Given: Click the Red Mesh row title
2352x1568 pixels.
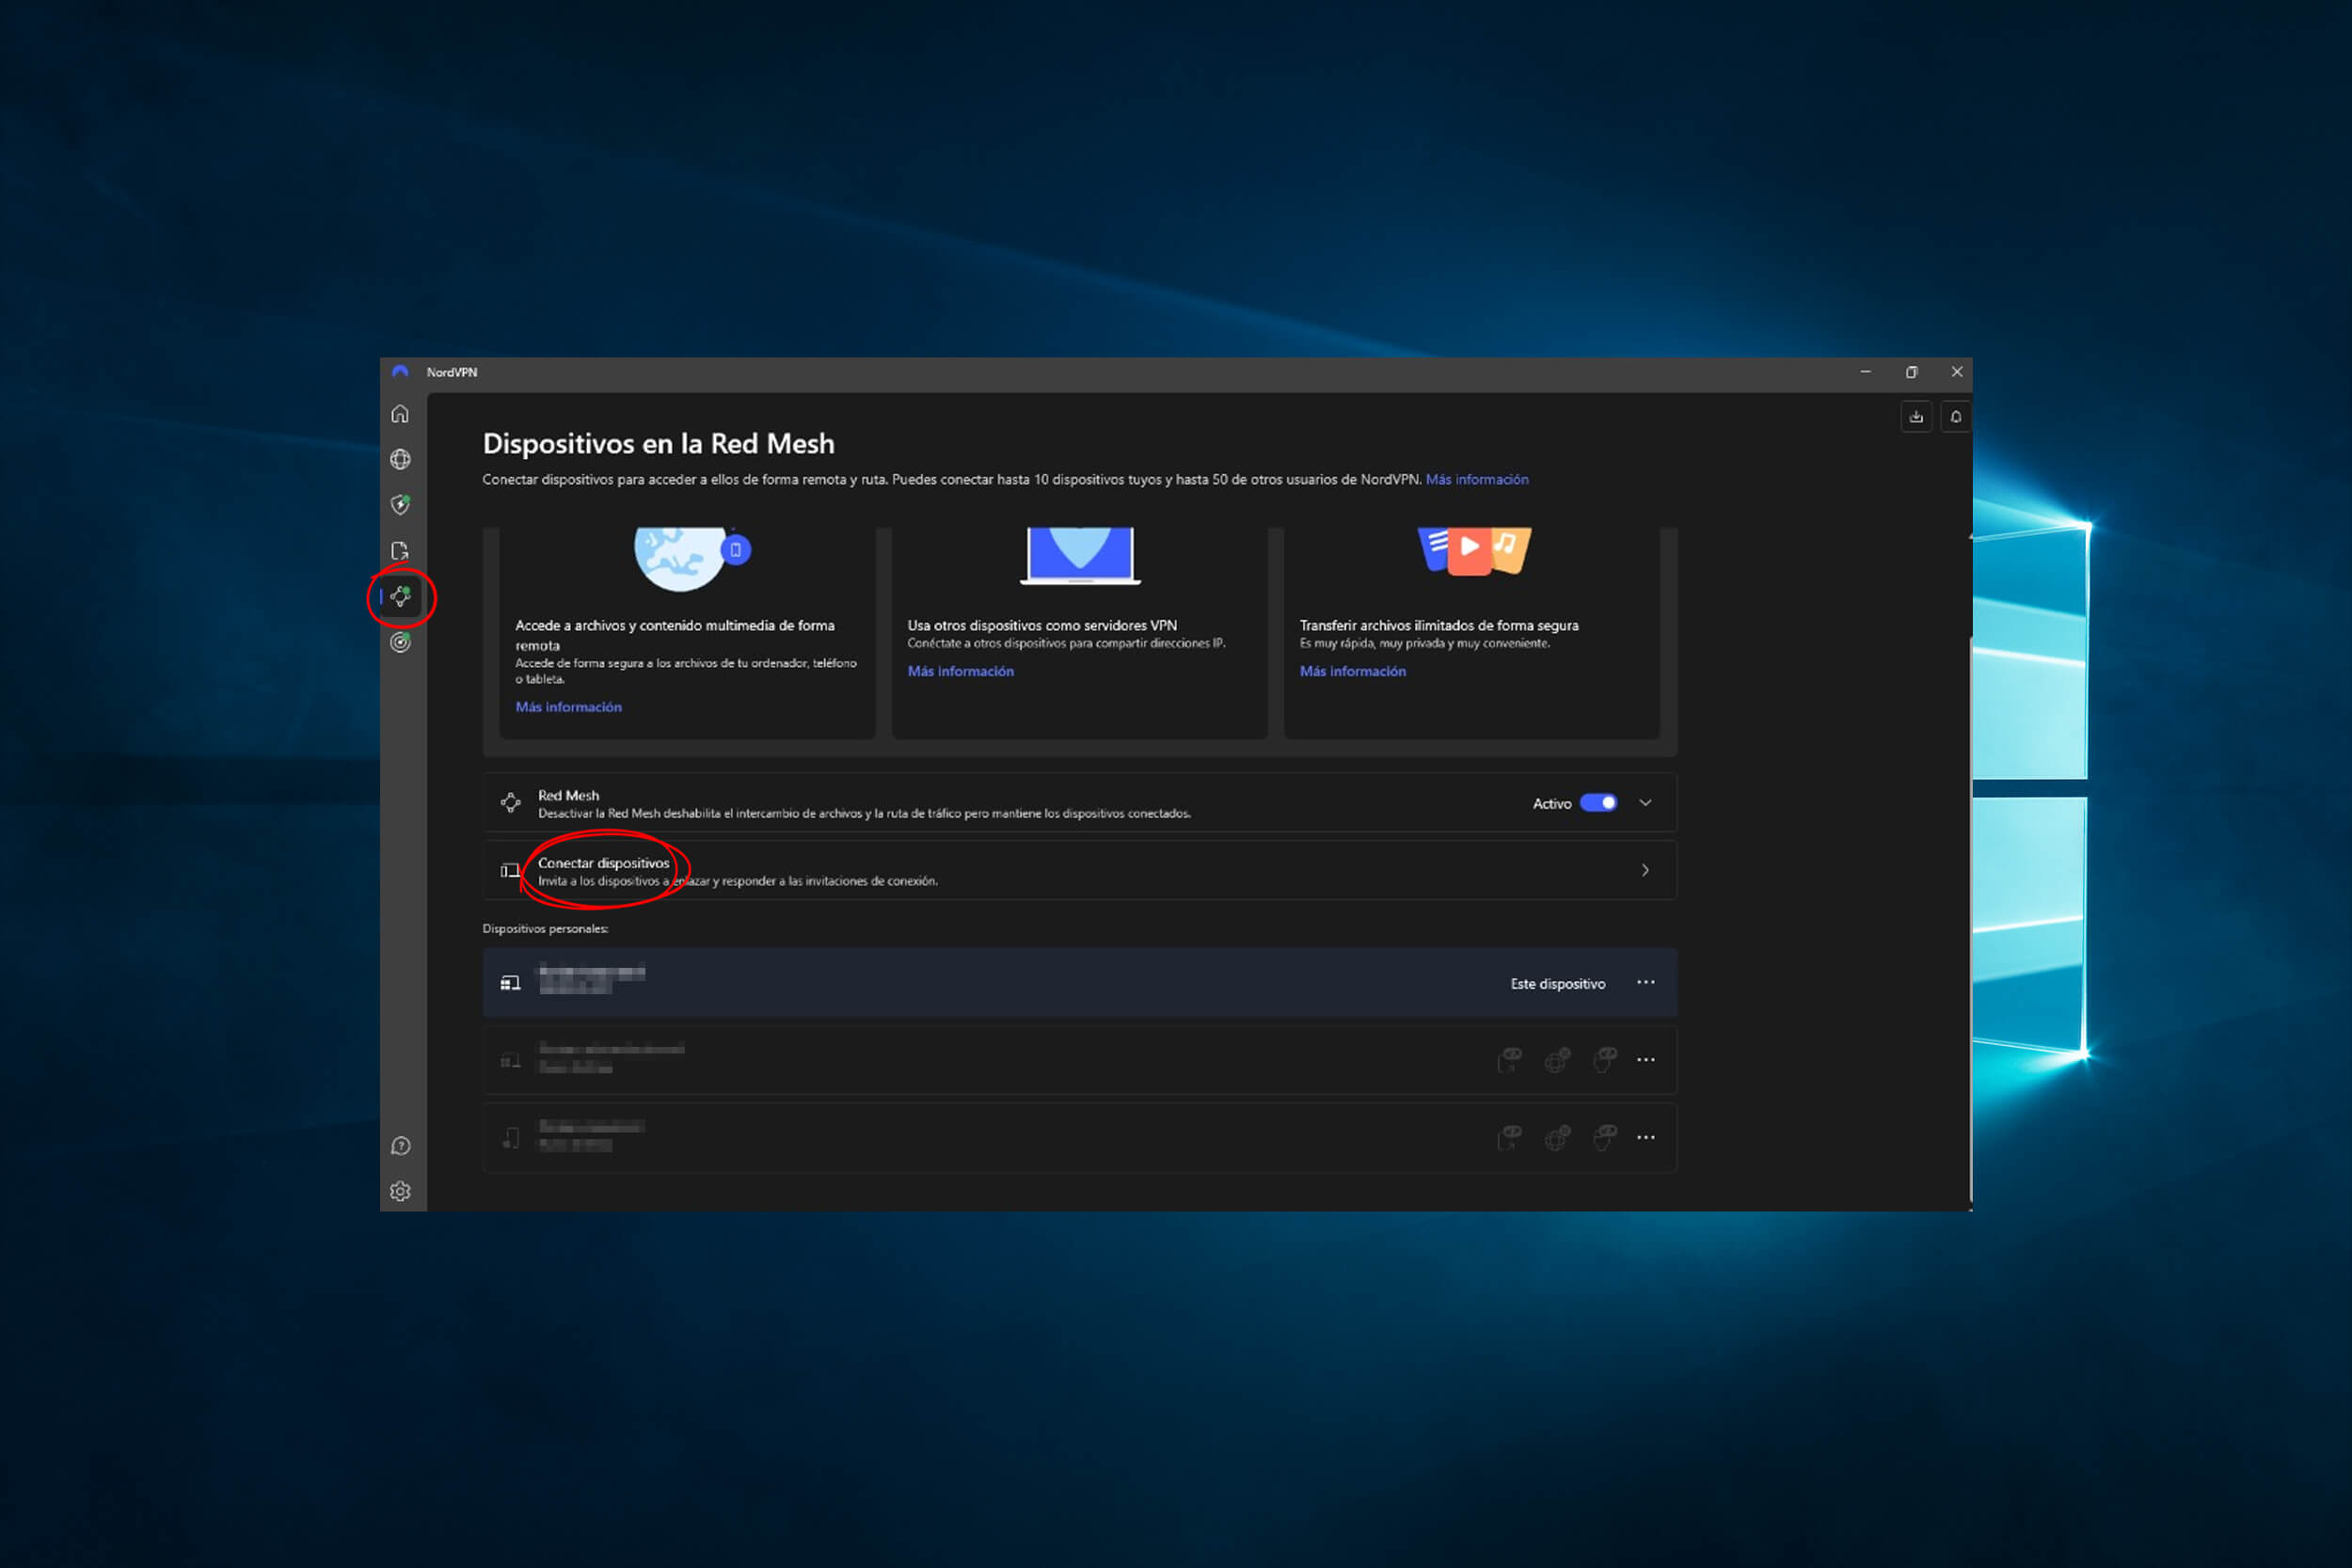Looking at the screenshot, I should [x=569, y=796].
